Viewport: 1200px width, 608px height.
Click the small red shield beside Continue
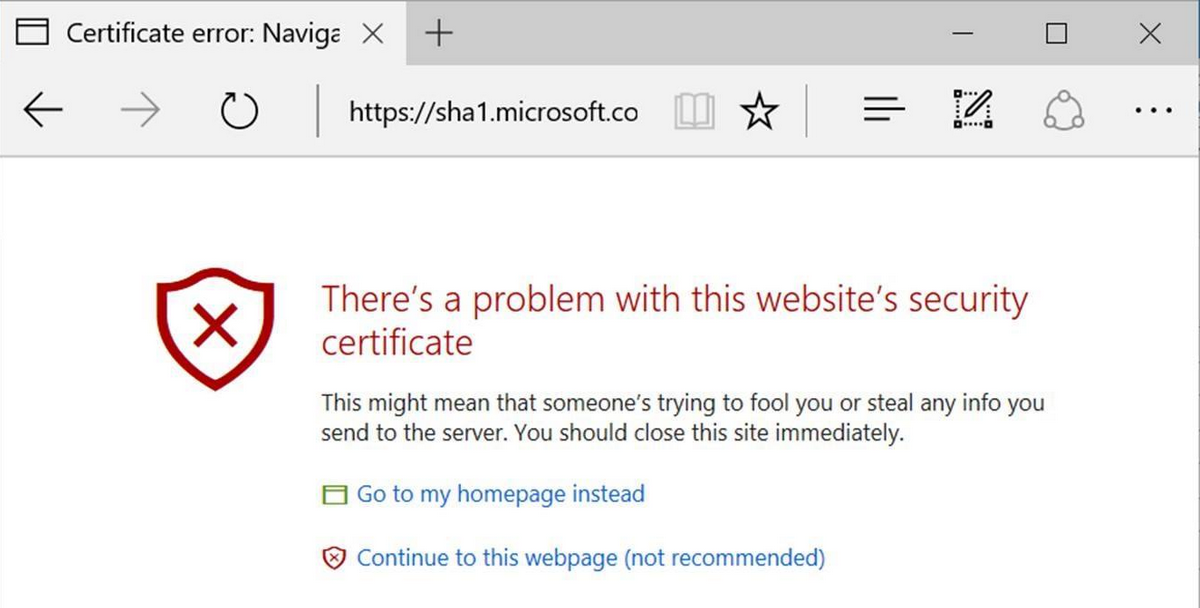334,558
